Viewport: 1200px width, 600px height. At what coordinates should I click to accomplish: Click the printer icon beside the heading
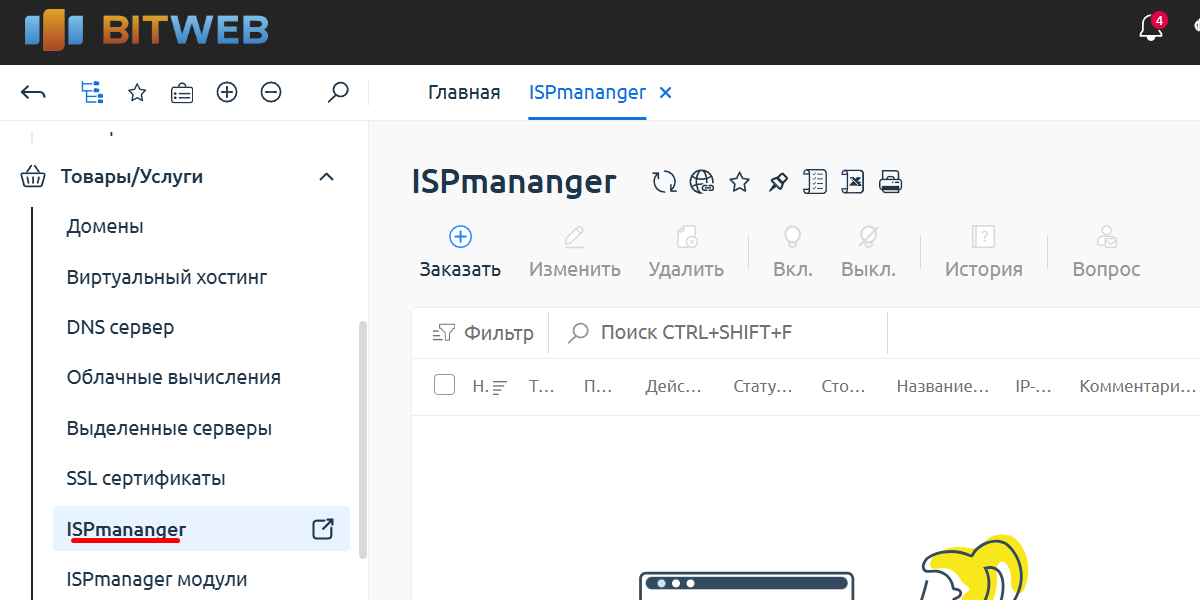coord(890,182)
